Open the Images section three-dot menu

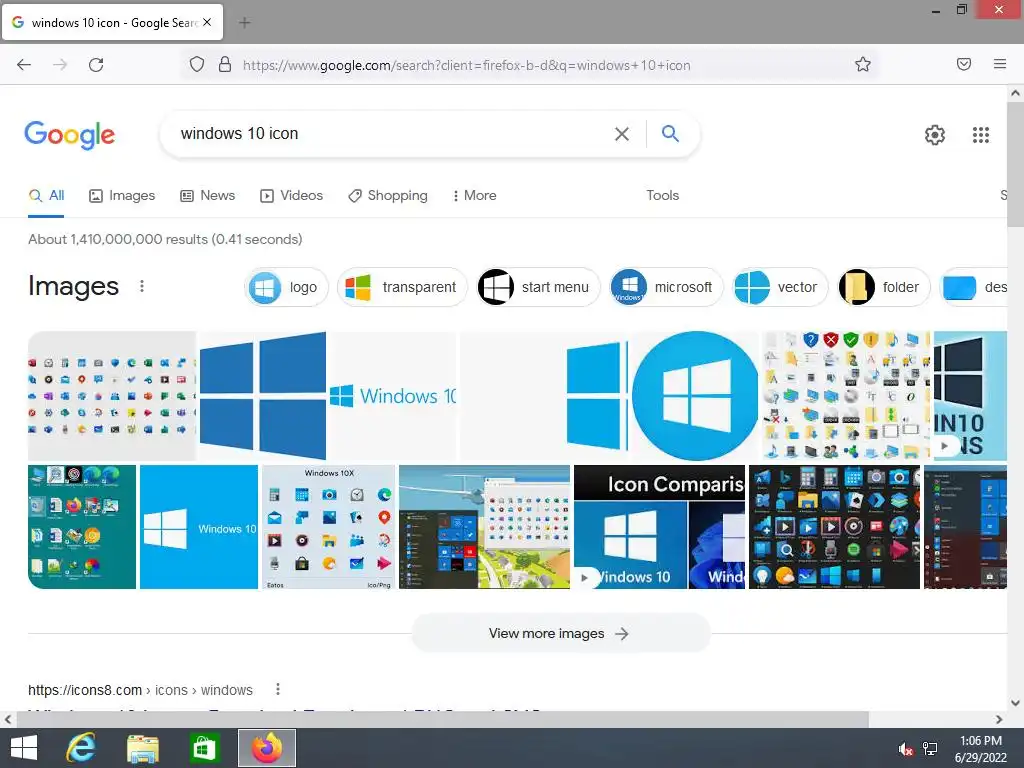point(142,286)
